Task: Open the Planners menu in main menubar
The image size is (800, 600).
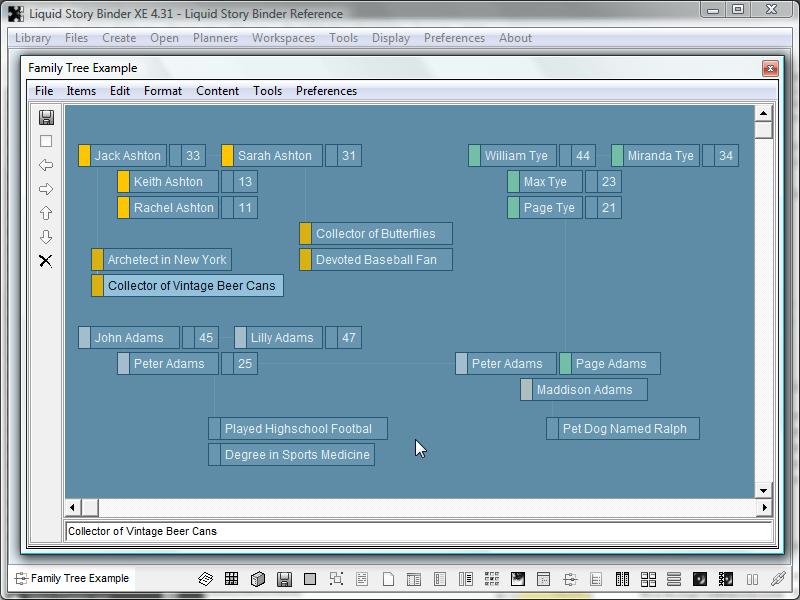Action: 215,38
